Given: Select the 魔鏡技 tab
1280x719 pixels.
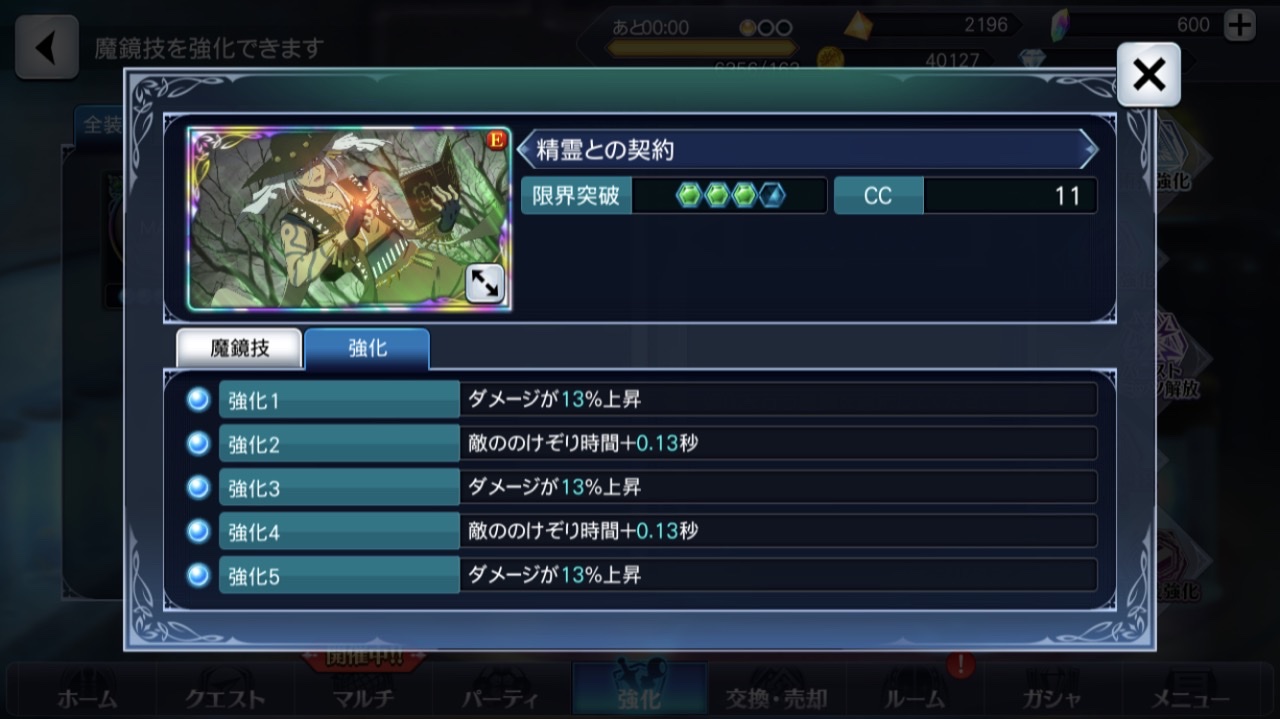Looking at the screenshot, I should [239, 348].
